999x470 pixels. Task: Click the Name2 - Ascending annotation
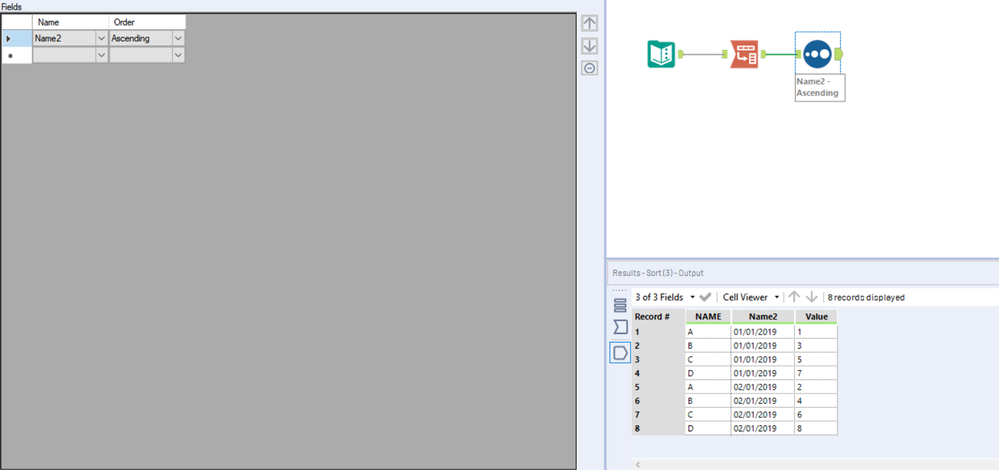821,87
